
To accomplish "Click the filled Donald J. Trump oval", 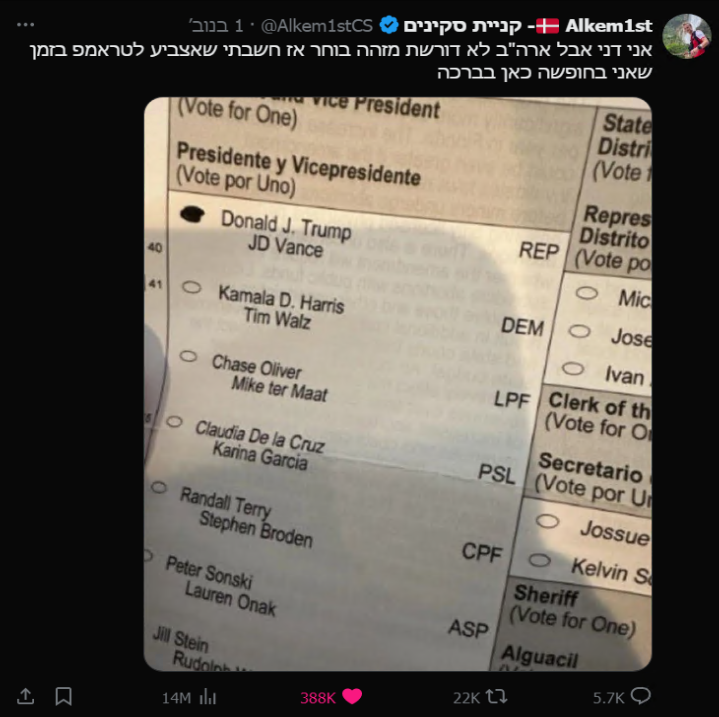I will pos(192,214).
